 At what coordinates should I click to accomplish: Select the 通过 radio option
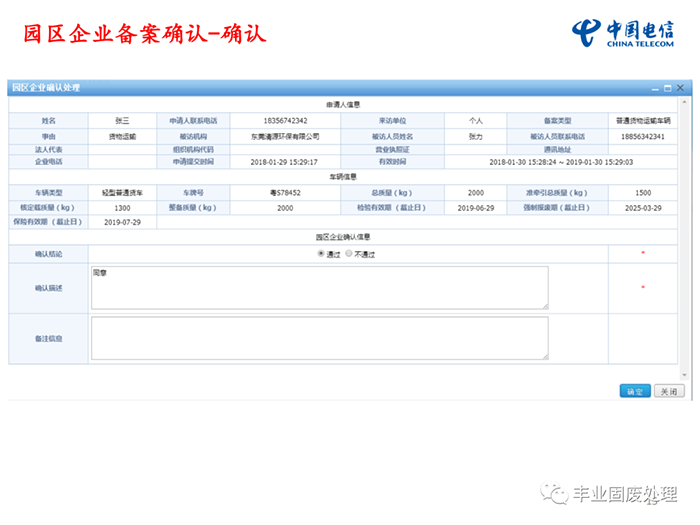[x=321, y=255]
